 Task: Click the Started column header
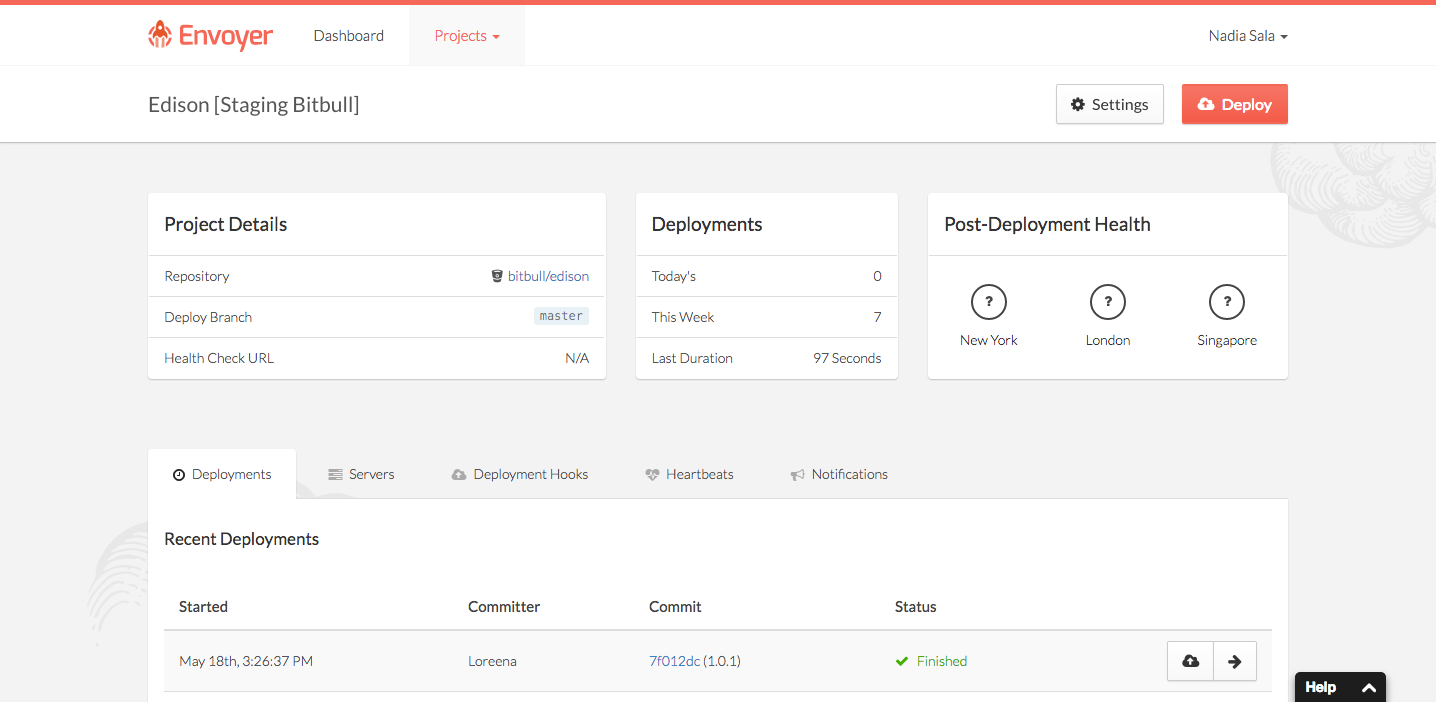coord(203,606)
